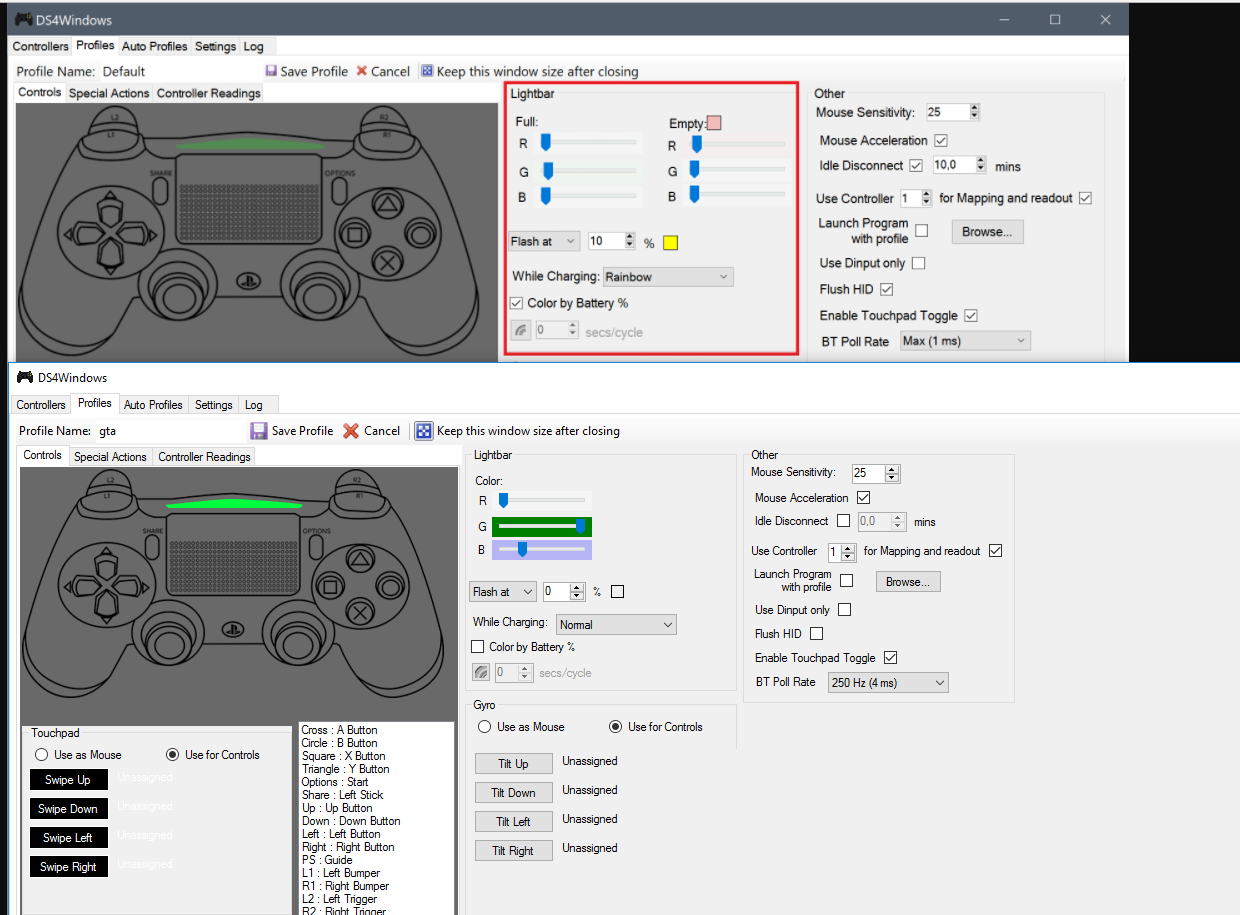Open While Charging Rainbow dropdown, Default window
Viewport: 1240px width, 915px height.
pos(668,277)
